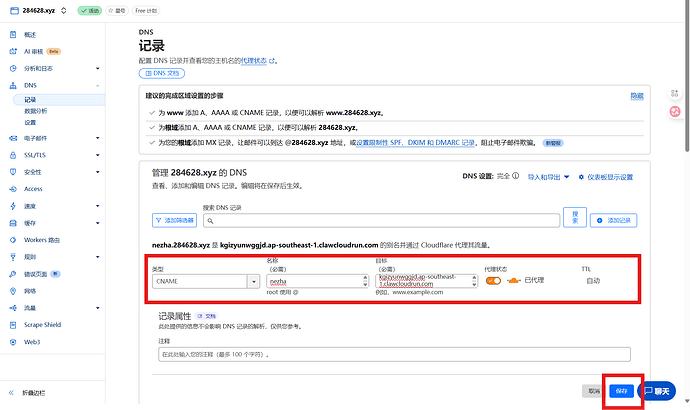Expand the 速度 menu arrow
The height and width of the screenshot is (410, 690).
[x=98, y=206]
